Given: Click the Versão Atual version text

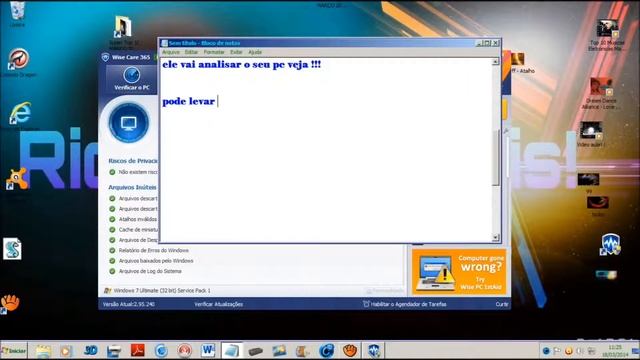Looking at the screenshot, I should 129,304.
